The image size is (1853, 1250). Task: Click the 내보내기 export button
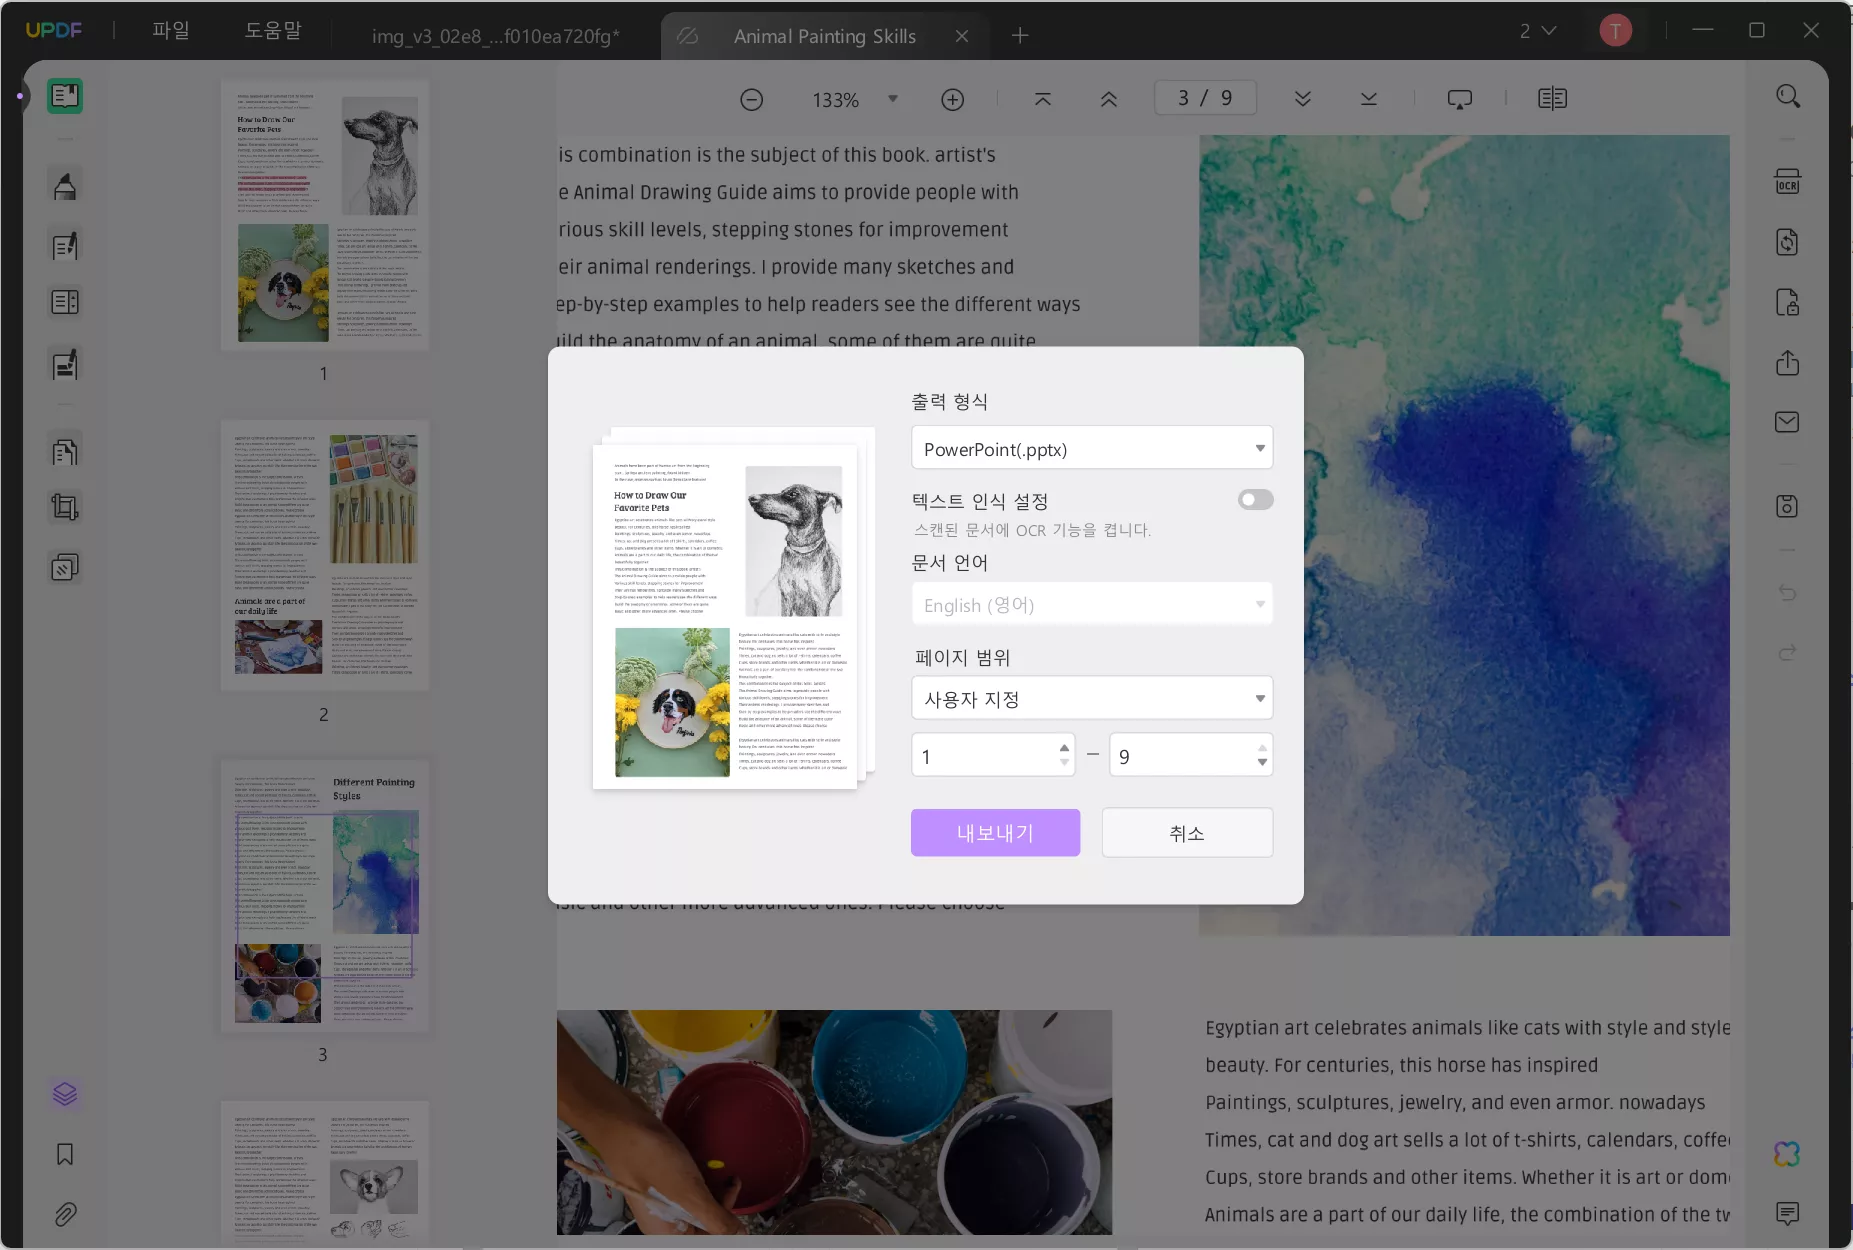click(995, 832)
